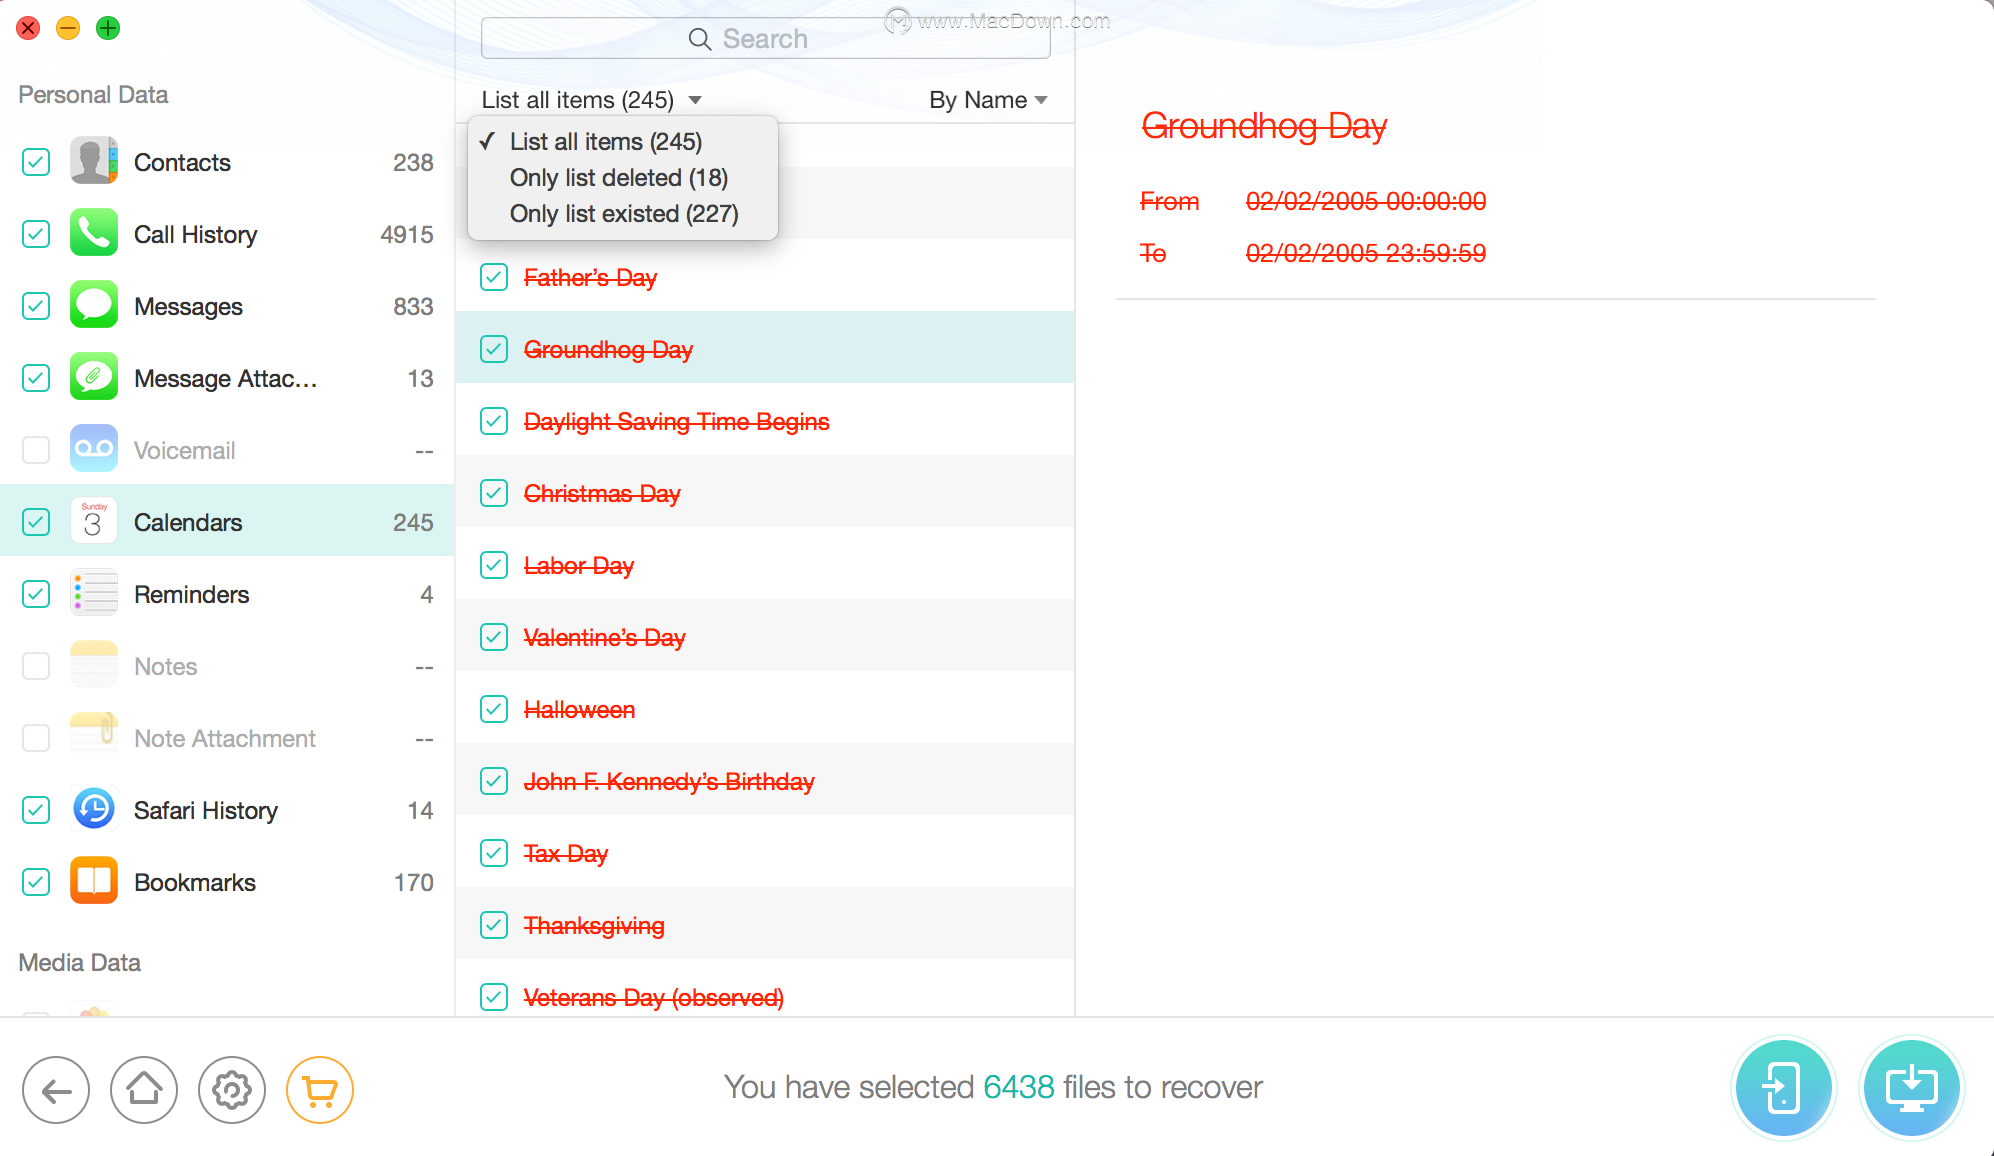Select the Labor Day entry
Viewport: 1994px width, 1156px height.
pos(765,565)
